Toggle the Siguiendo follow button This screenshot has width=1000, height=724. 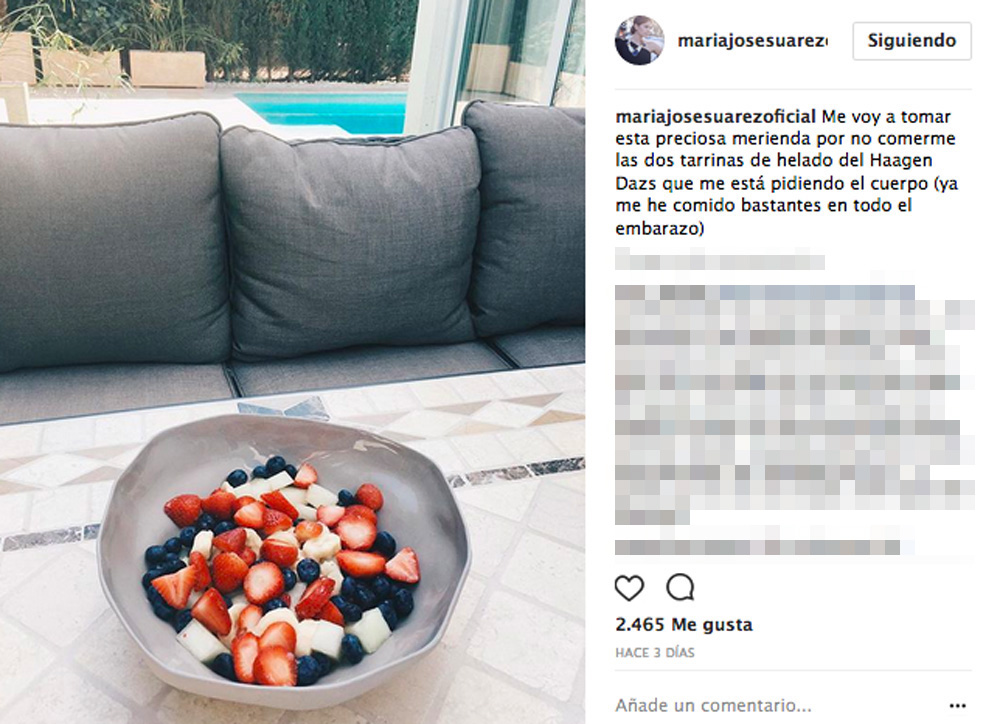click(x=912, y=41)
